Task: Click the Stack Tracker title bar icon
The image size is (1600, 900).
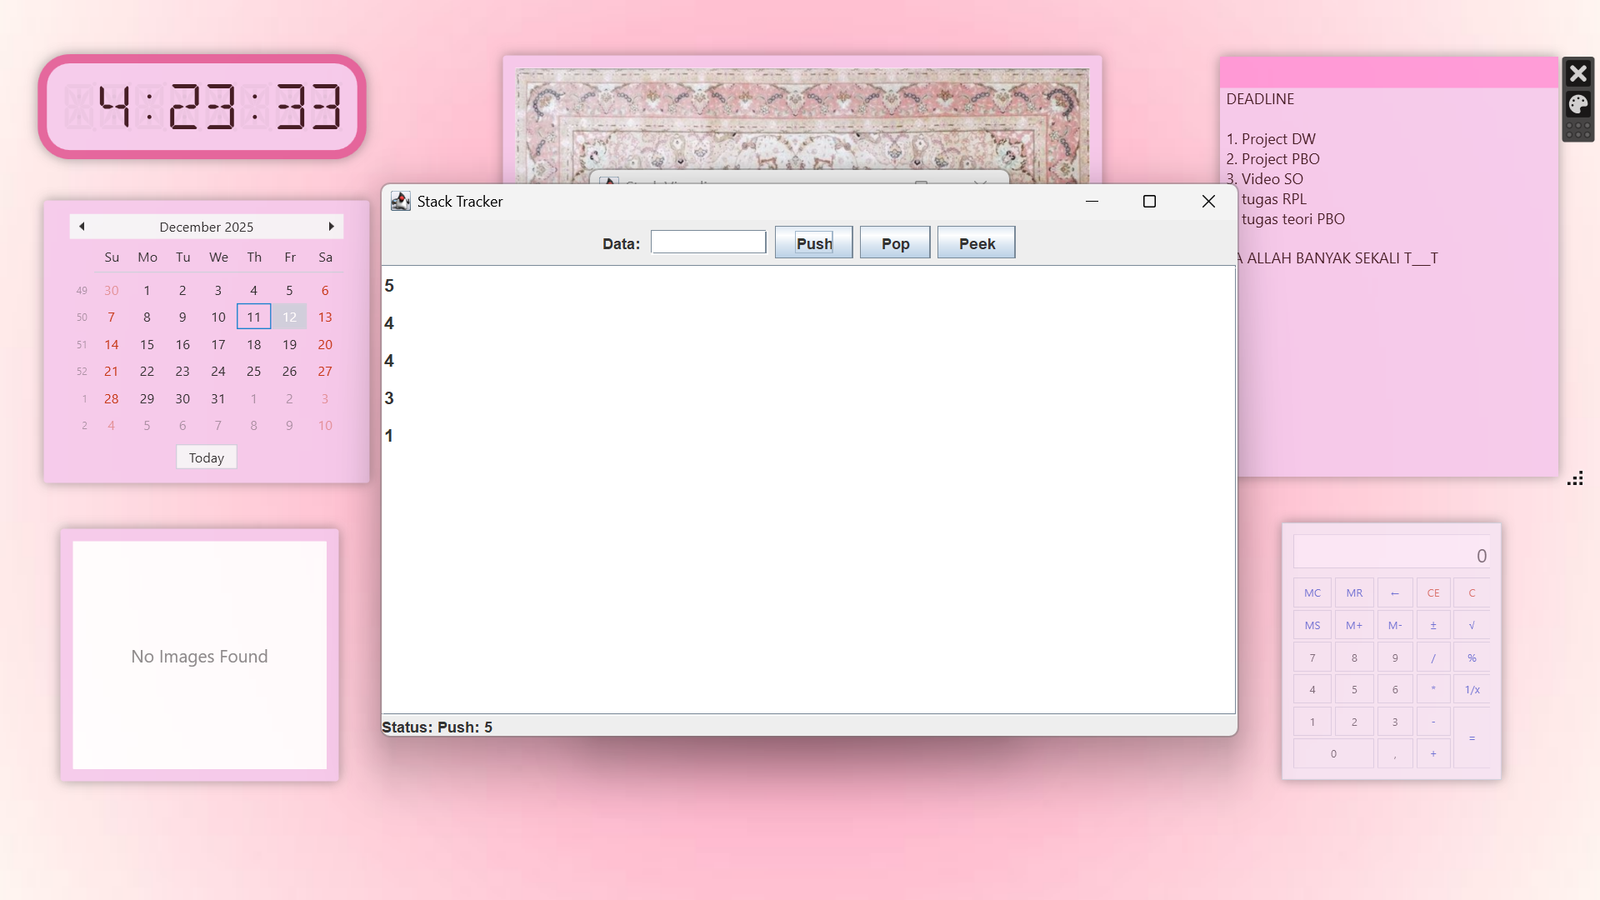Action: (401, 201)
